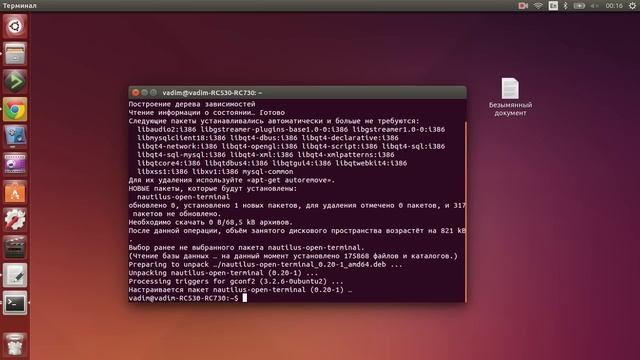
Task: Open the keyboard layout indicator
Action: (553, 6)
